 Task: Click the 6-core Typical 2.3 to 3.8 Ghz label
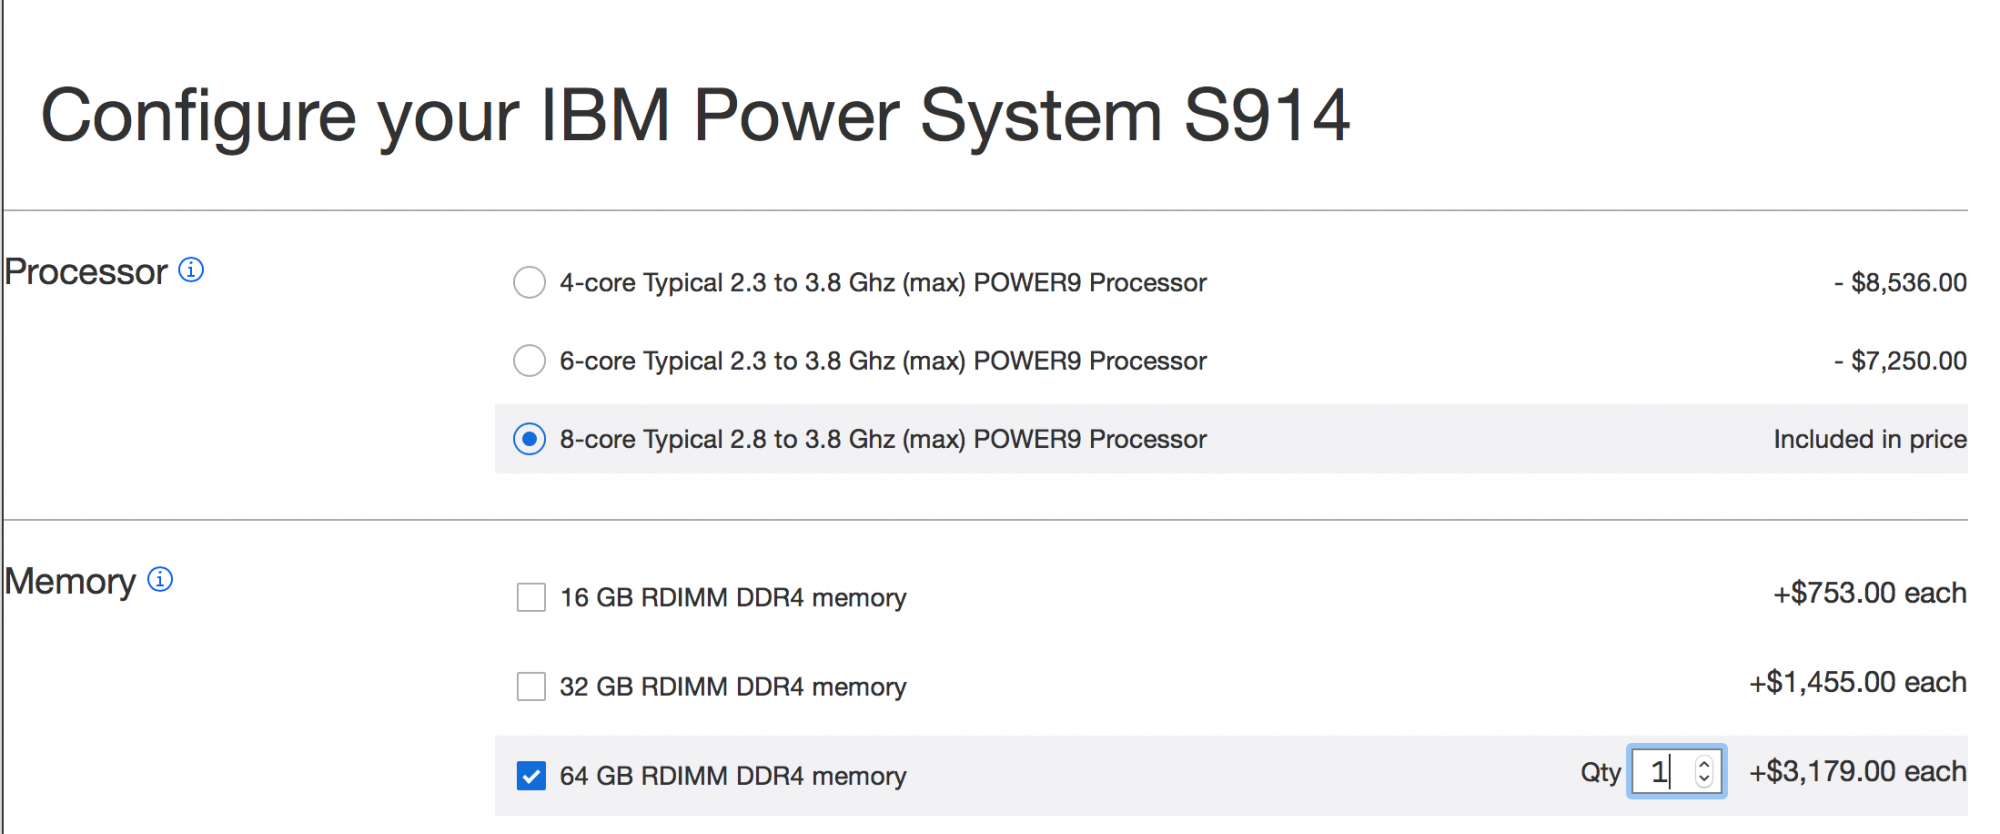(x=883, y=361)
